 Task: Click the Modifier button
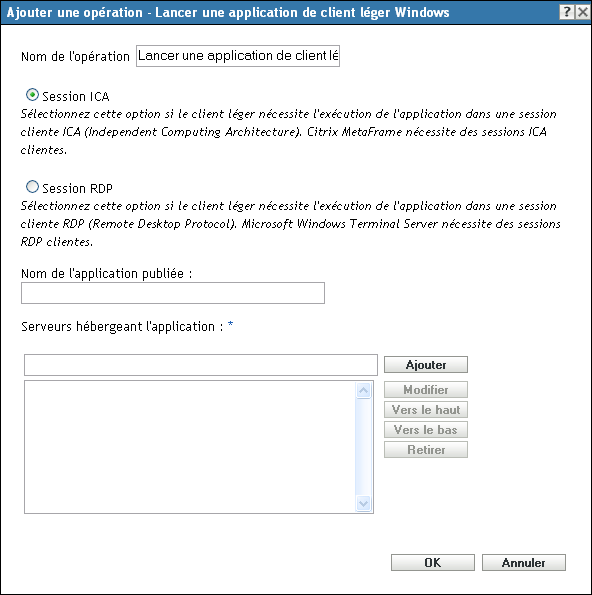[x=426, y=390]
